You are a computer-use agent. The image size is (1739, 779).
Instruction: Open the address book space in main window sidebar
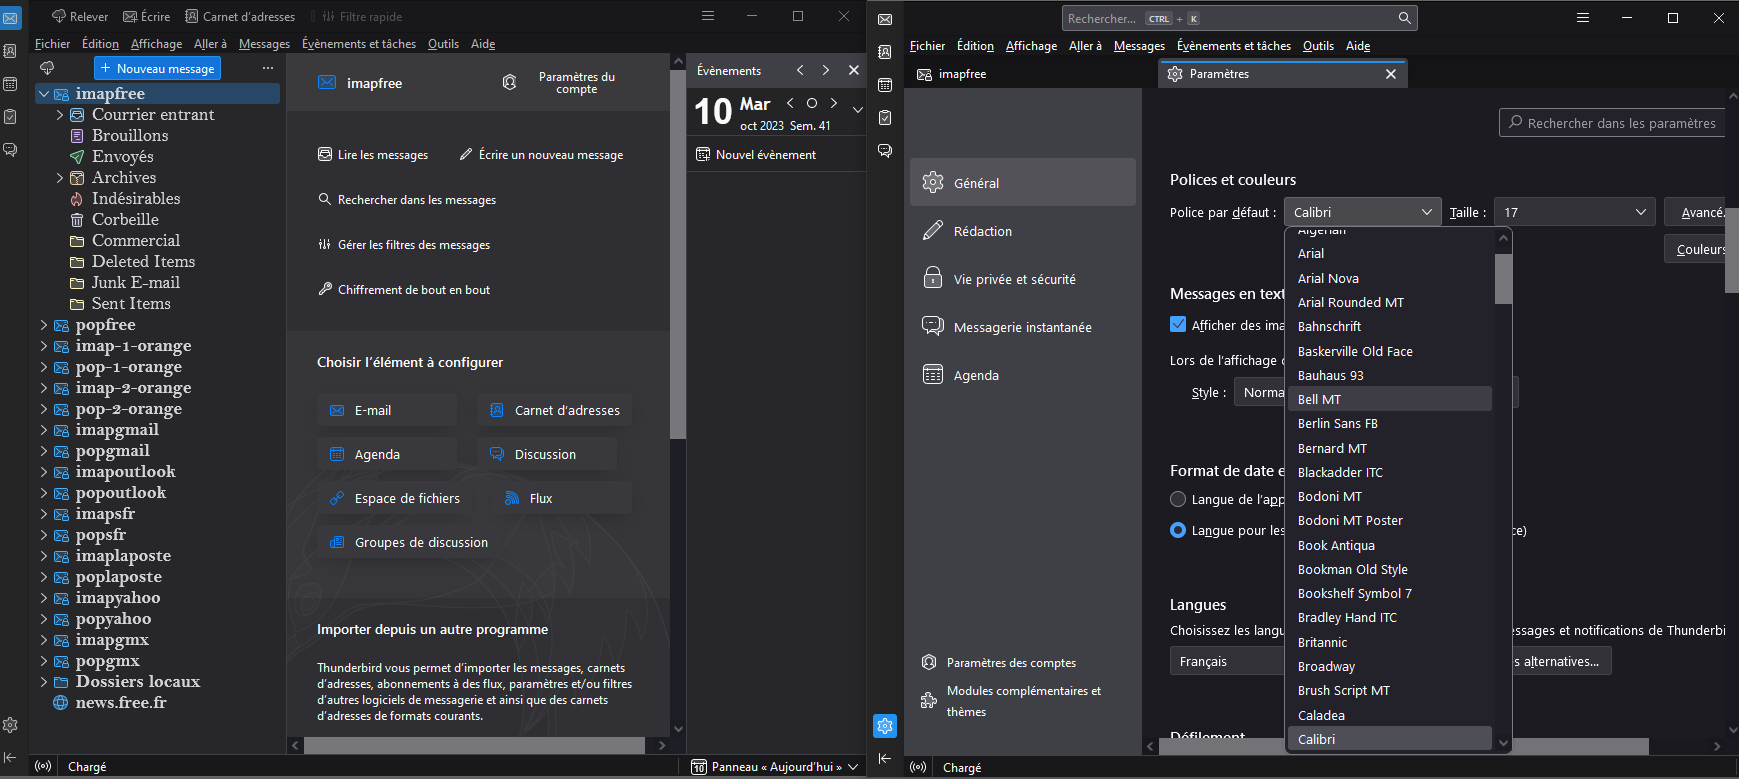10,51
